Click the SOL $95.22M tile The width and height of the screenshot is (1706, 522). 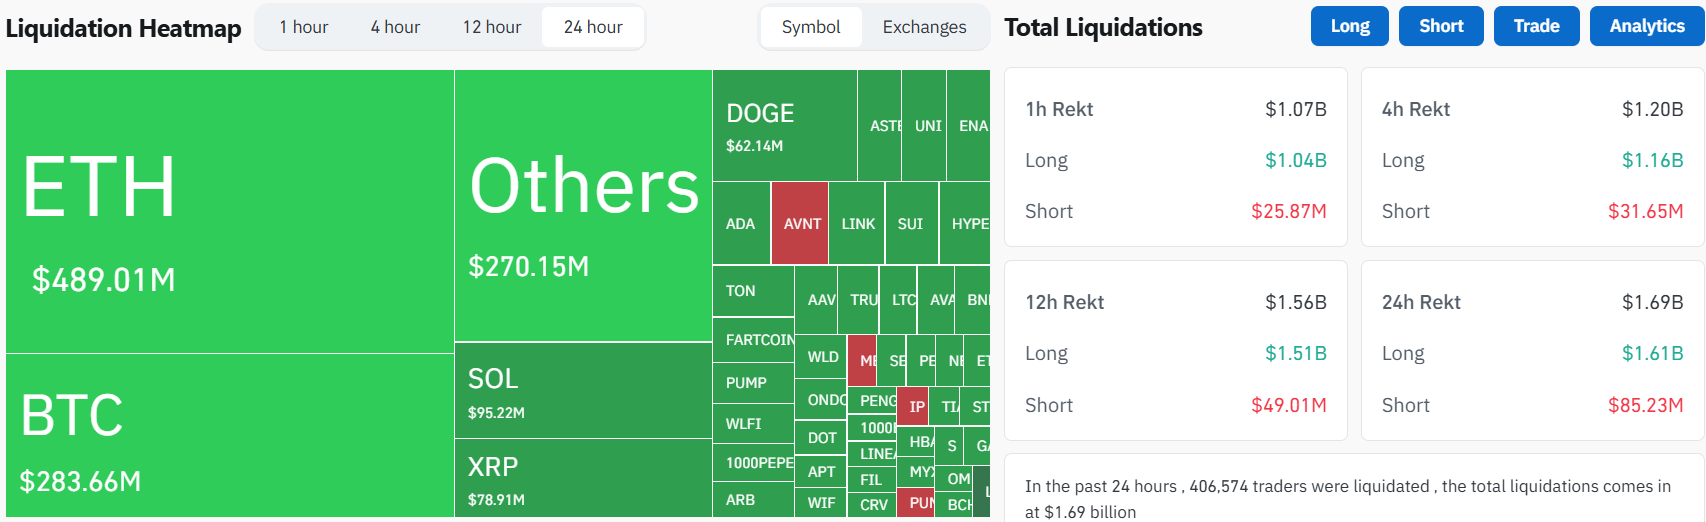[583, 391]
